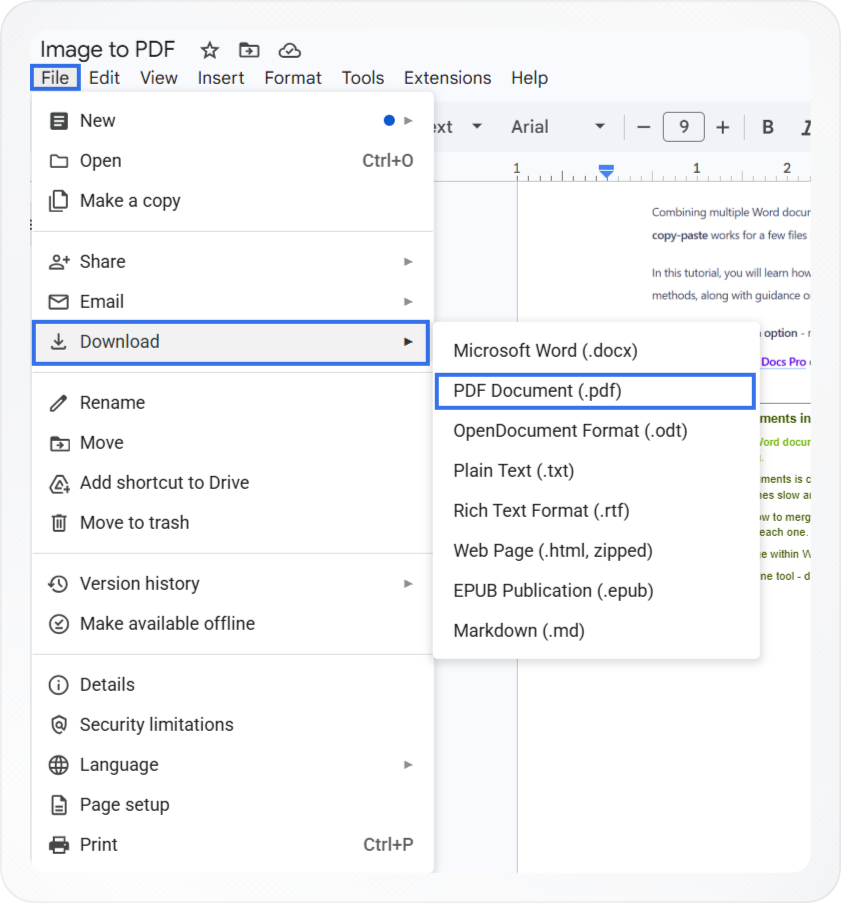Click the Print printer icon
The height and width of the screenshot is (903, 841).
pos(60,845)
